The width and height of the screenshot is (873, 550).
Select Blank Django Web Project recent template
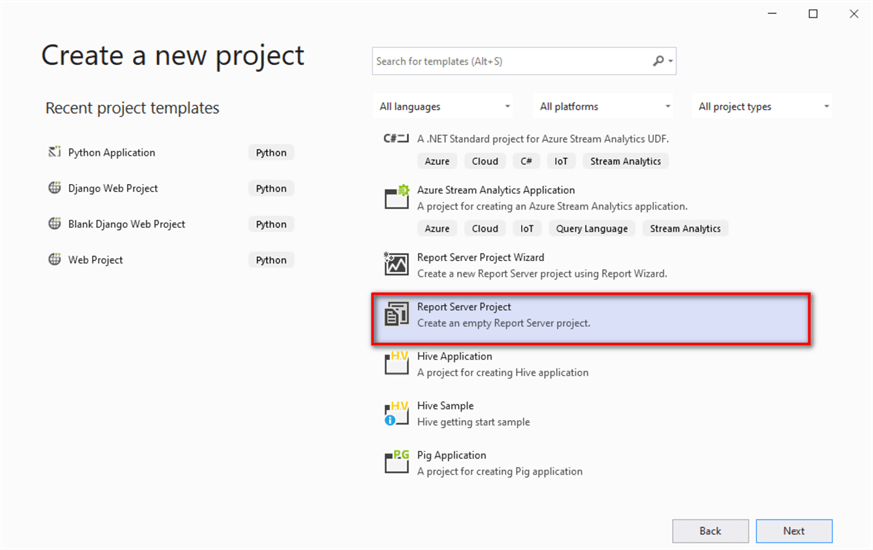tap(127, 224)
